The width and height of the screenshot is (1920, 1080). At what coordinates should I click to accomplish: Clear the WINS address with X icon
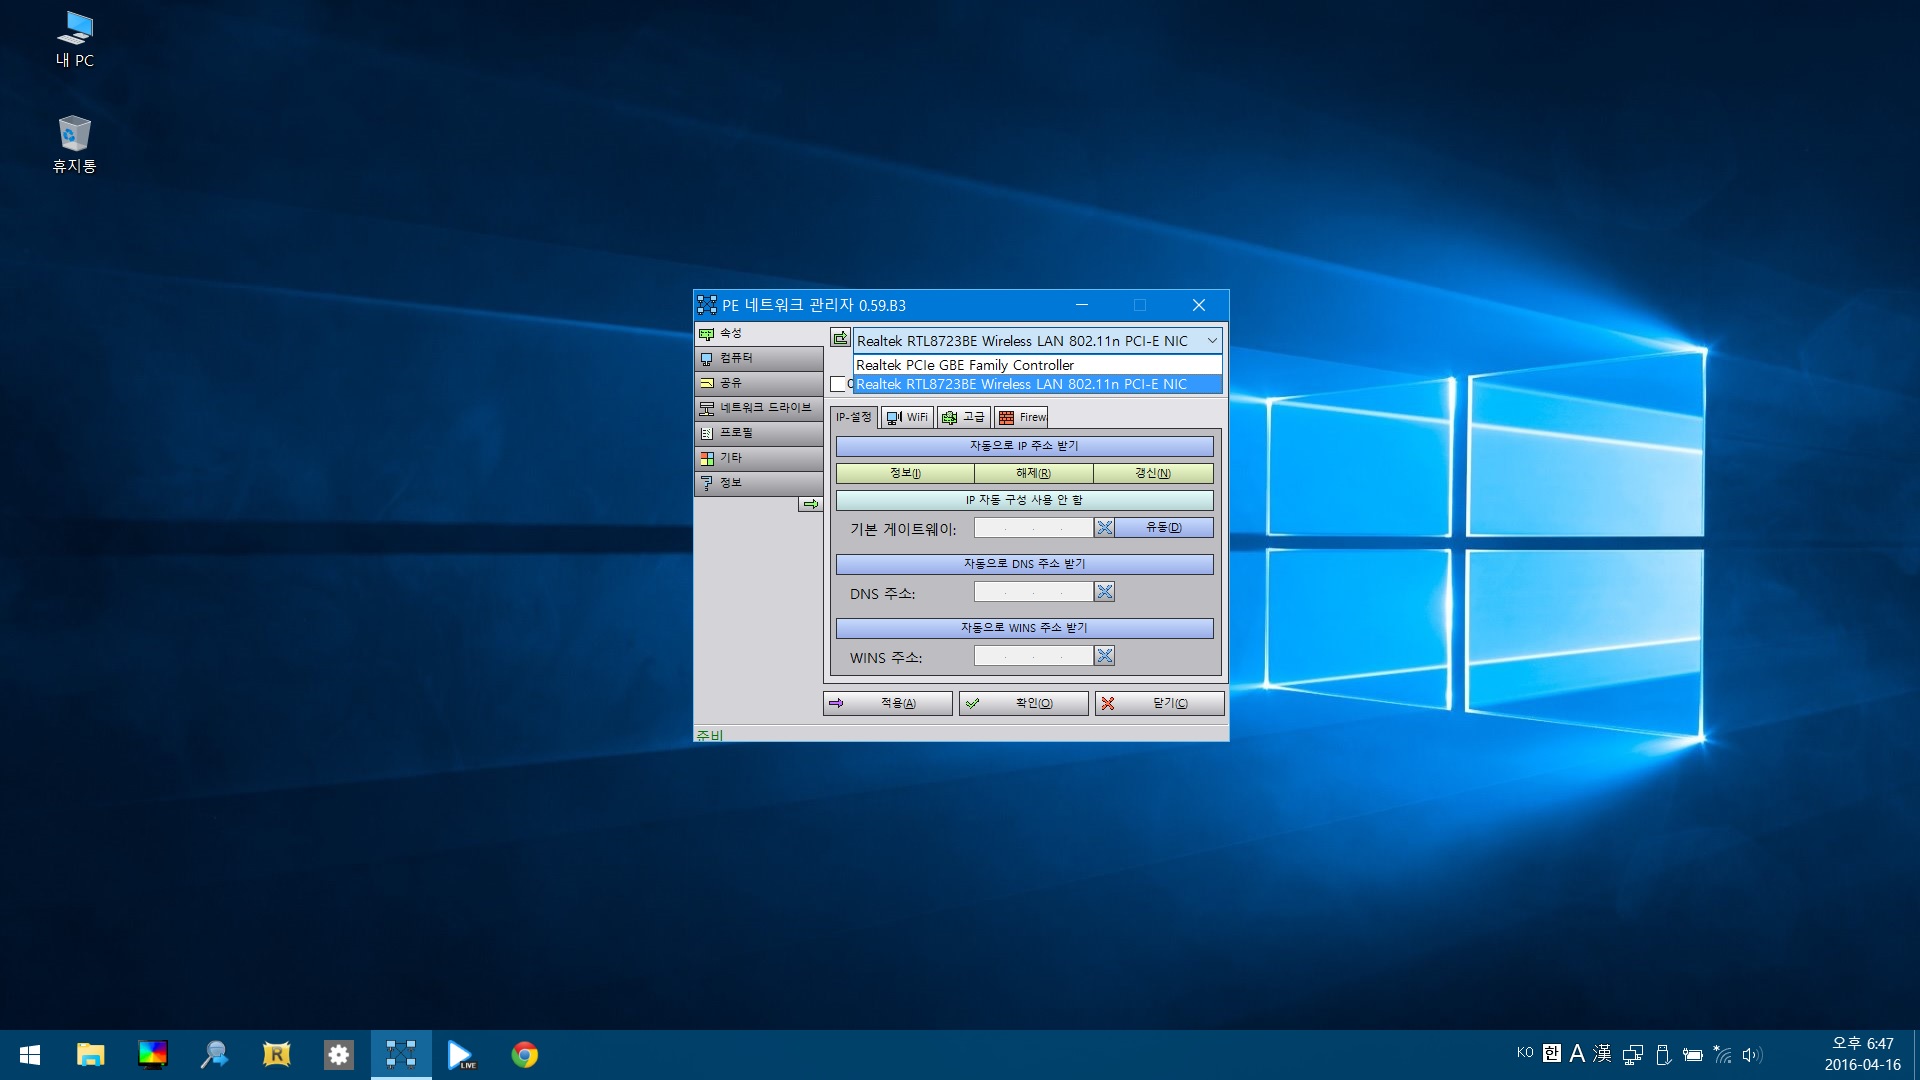(1104, 656)
